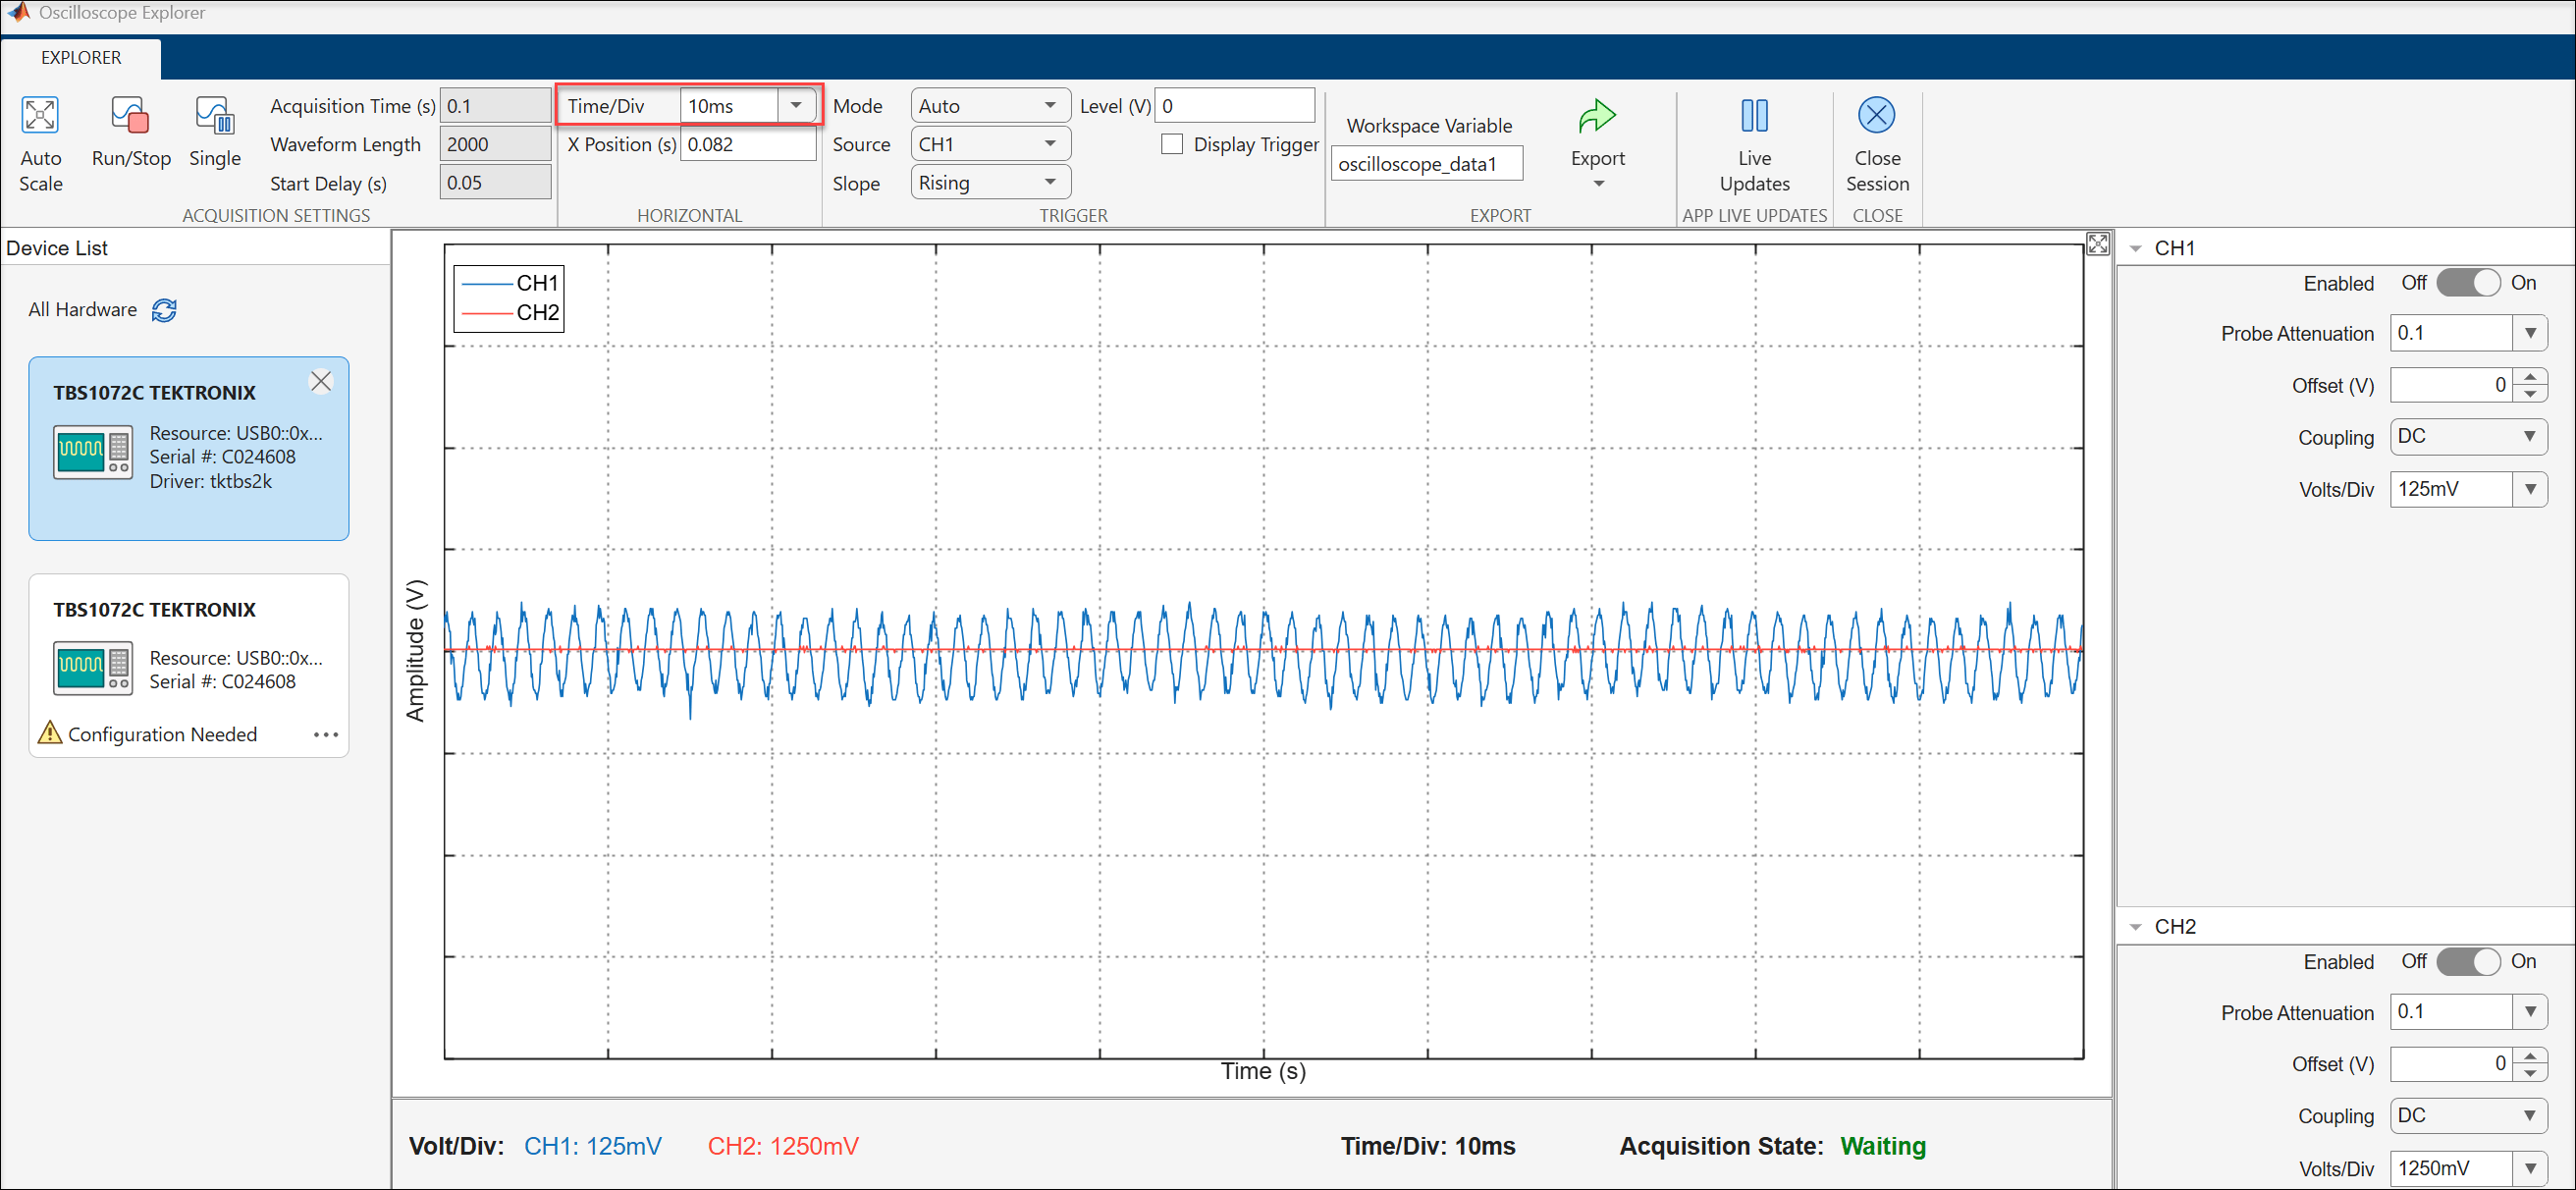Click the unconfigured oscilloscope device icon

(93, 668)
